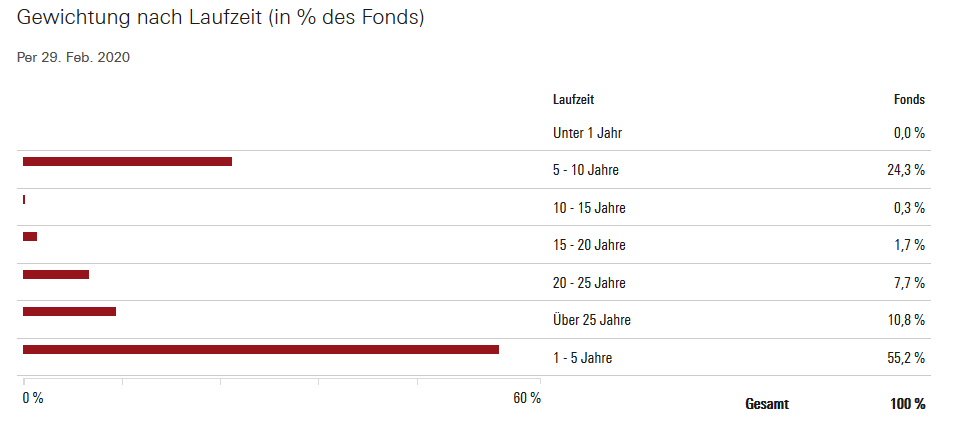
Task: Click the red bar for 5 - 10 Jahre
Action: click(127, 162)
